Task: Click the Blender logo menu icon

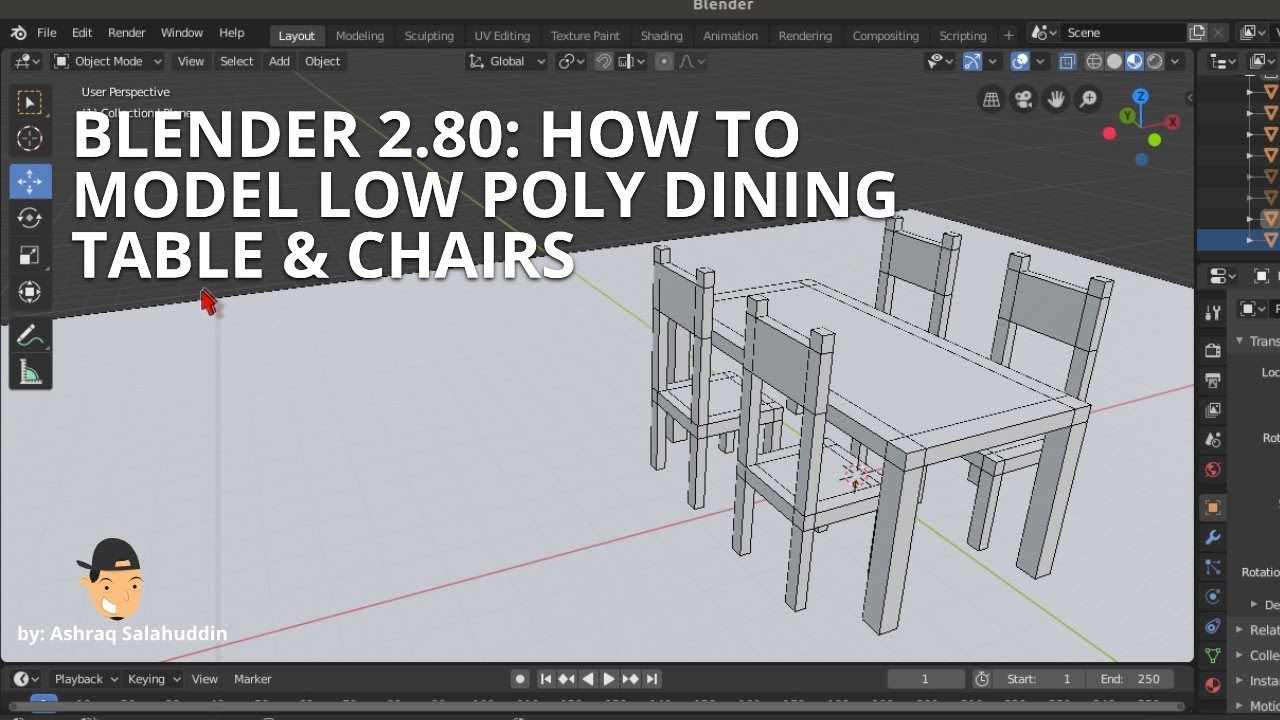Action: [x=18, y=33]
